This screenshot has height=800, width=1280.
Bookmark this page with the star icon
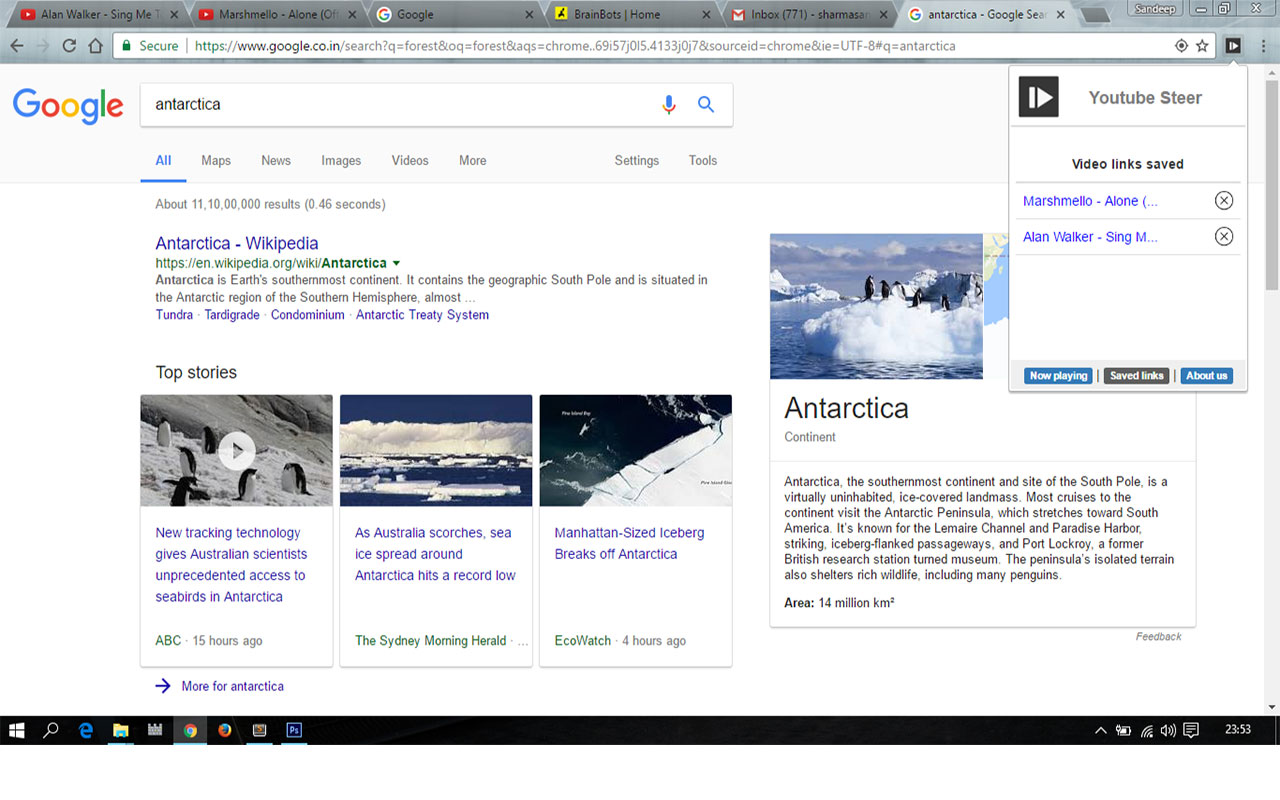[1202, 46]
